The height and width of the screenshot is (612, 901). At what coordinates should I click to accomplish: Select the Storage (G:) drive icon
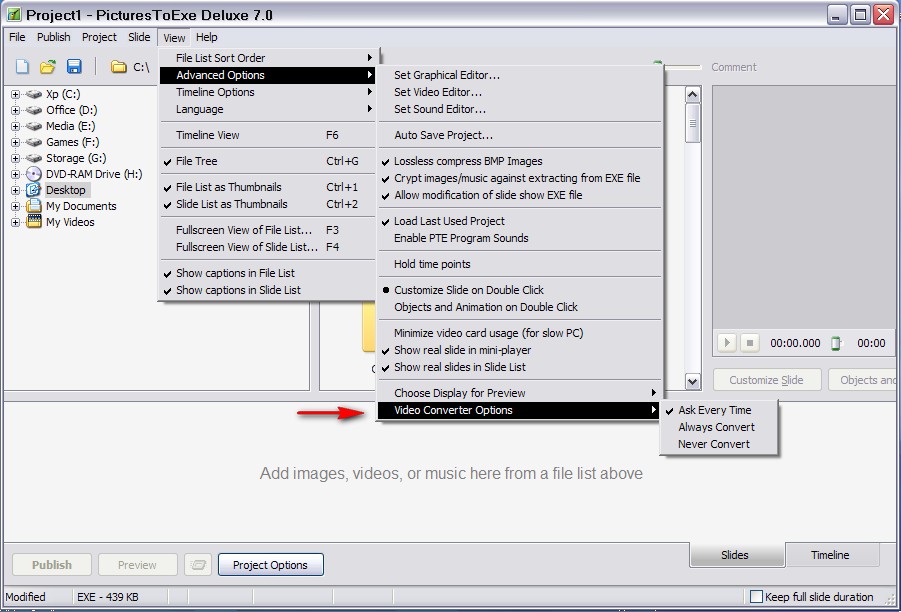34,159
